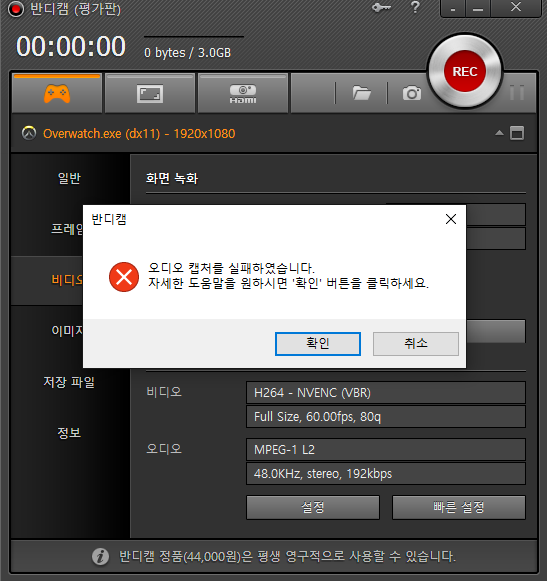547x581 pixels.
Task: Open help via the question mark icon
Action: pyautogui.click(x=415, y=7)
